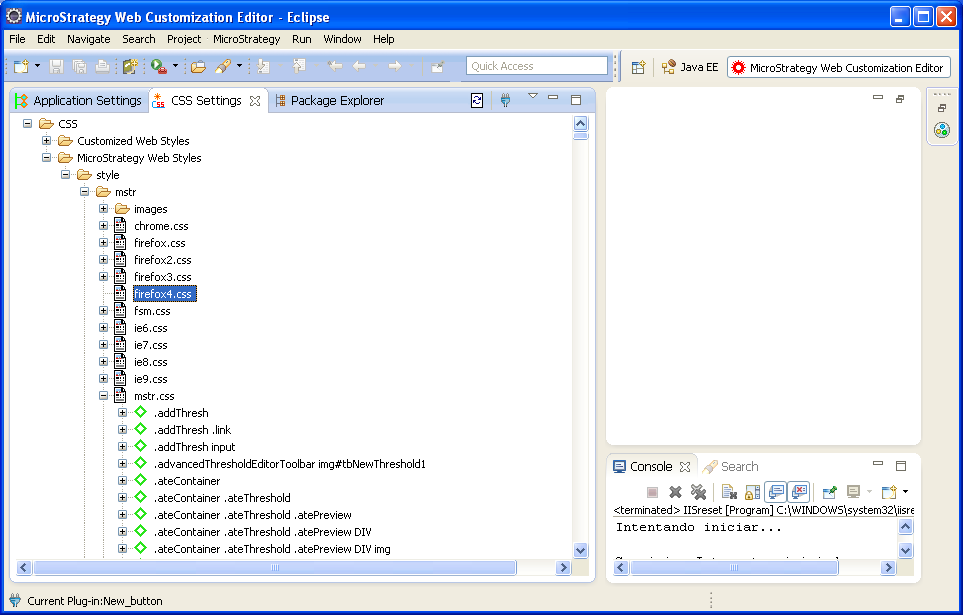Open the MicroStrategy Web Customization Editor perspective
The image size is (963, 615).
pos(838,68)
